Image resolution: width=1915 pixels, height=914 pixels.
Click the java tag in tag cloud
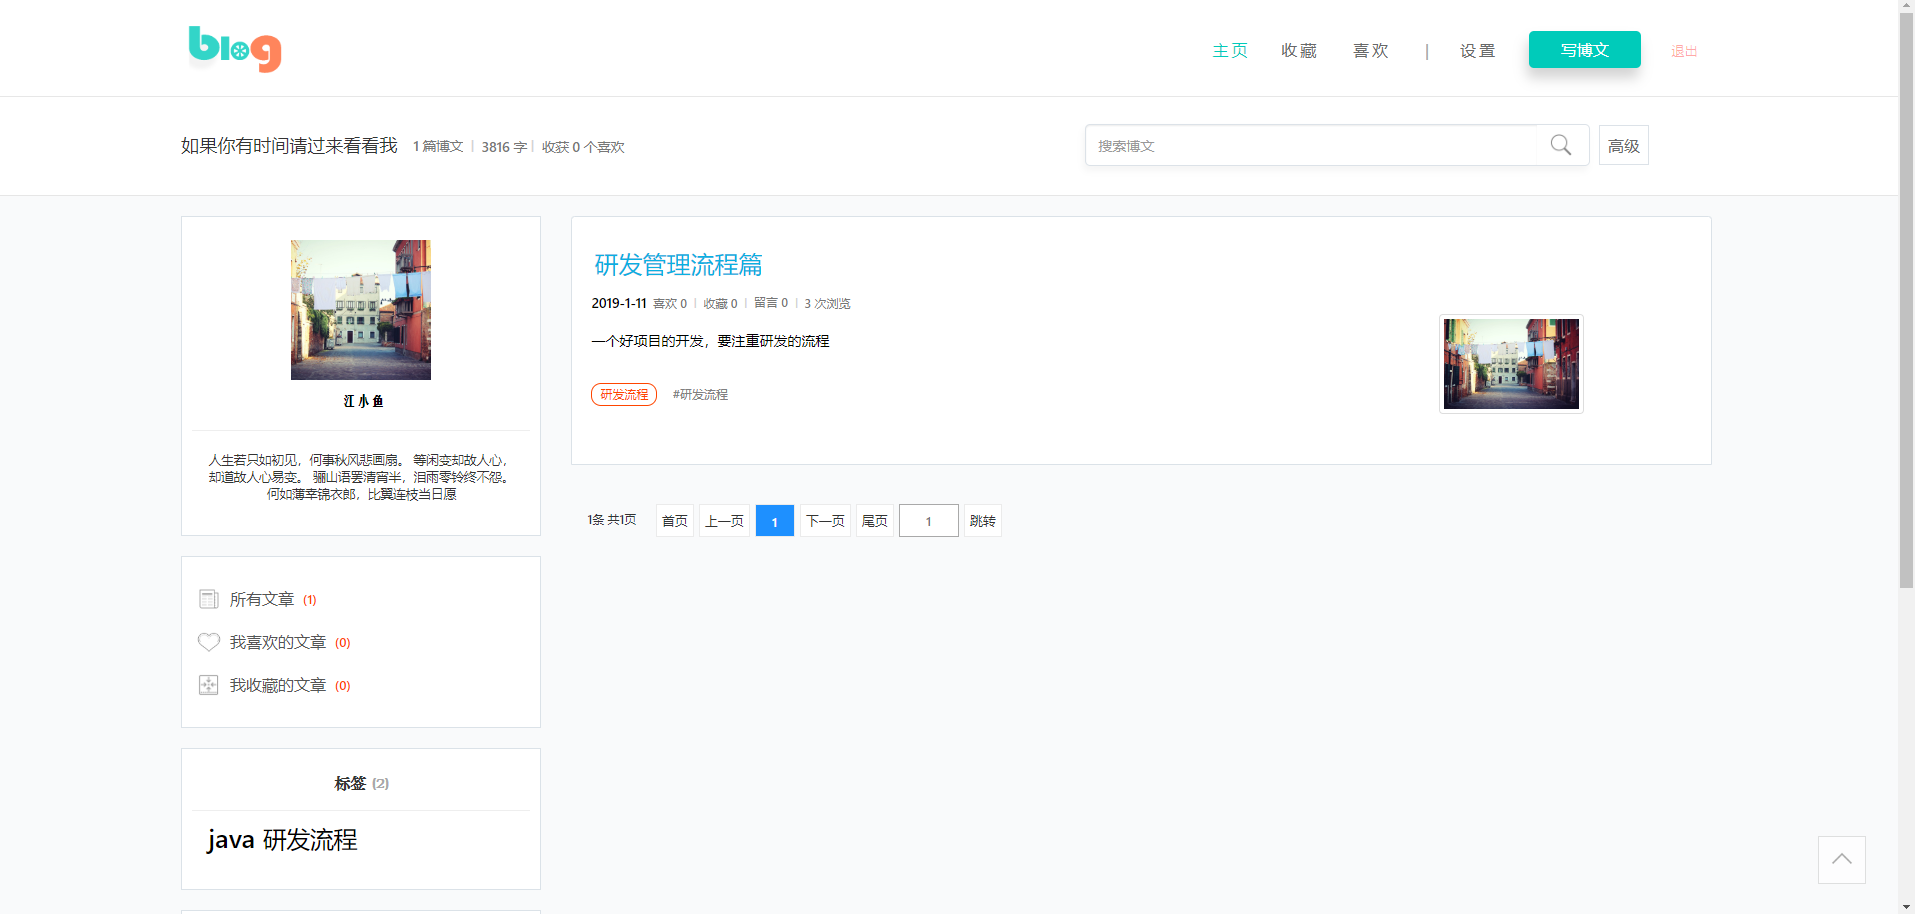point(231,840)
